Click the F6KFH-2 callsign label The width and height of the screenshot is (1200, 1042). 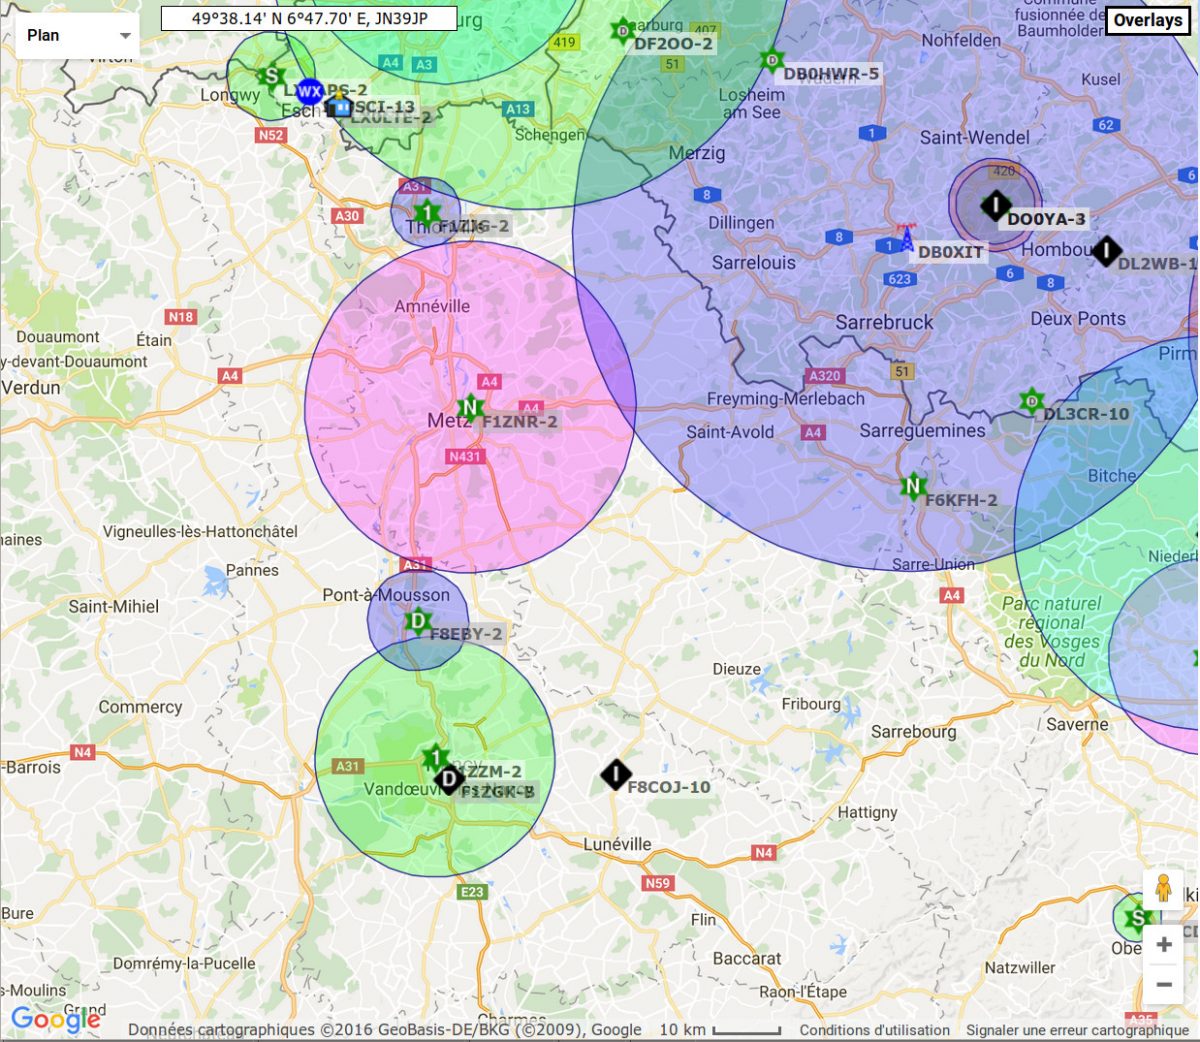click(961, 500)
